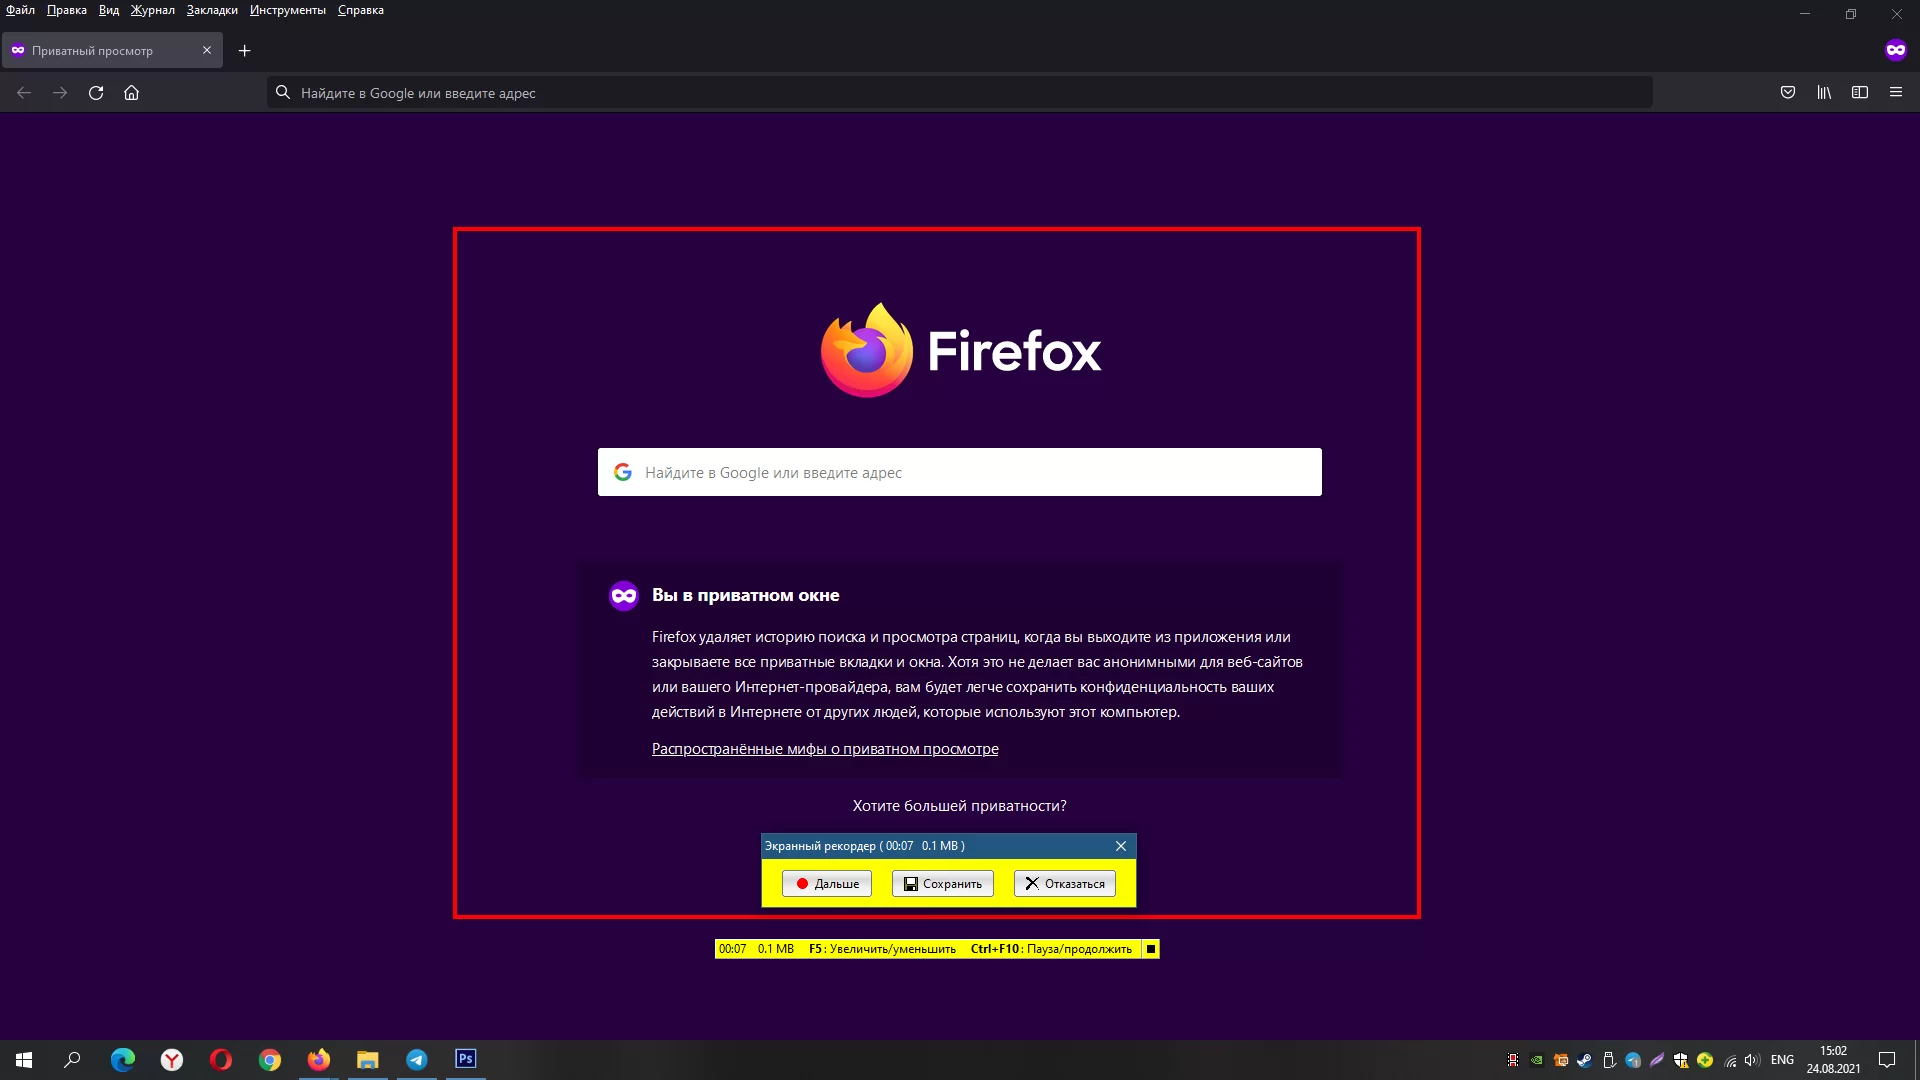Open the Firefox hamburger application menu

[x=1896, y=93]
